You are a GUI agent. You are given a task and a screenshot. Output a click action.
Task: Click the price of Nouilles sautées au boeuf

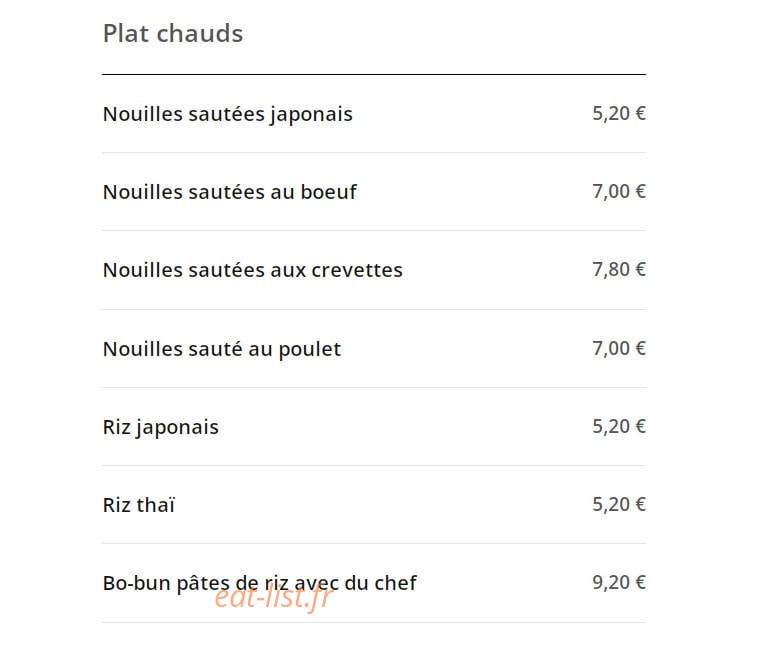618,191
